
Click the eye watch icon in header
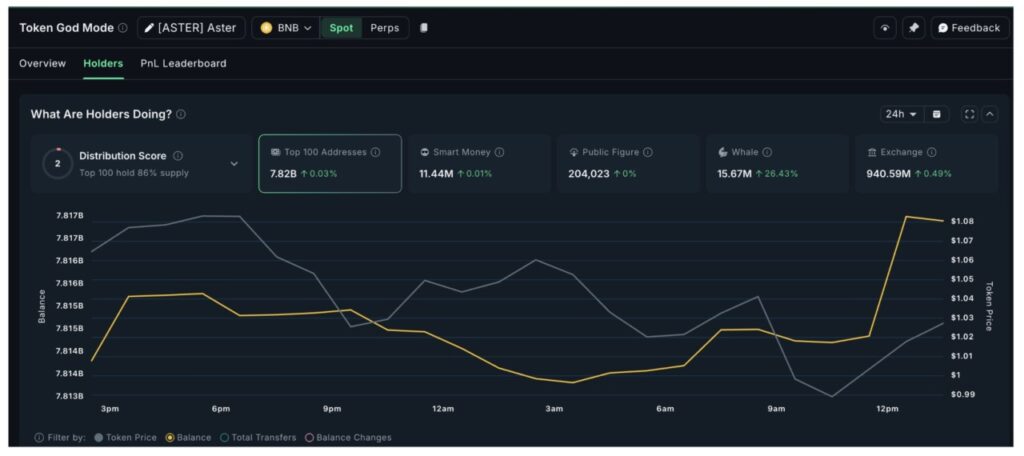point(884,28)
